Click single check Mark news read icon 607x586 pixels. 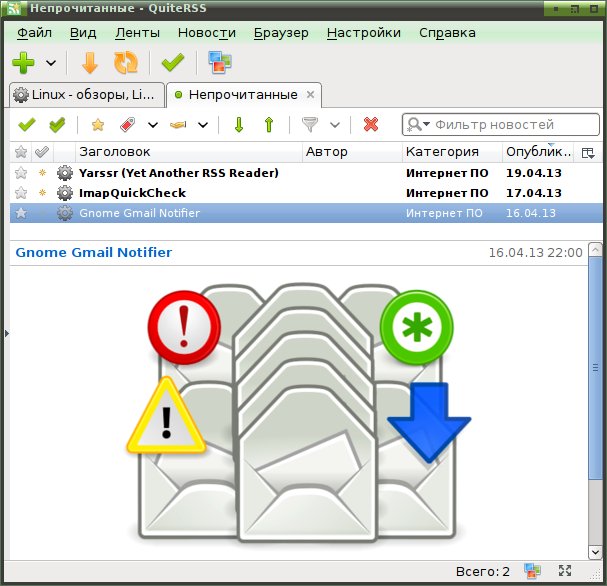[27, 125]
